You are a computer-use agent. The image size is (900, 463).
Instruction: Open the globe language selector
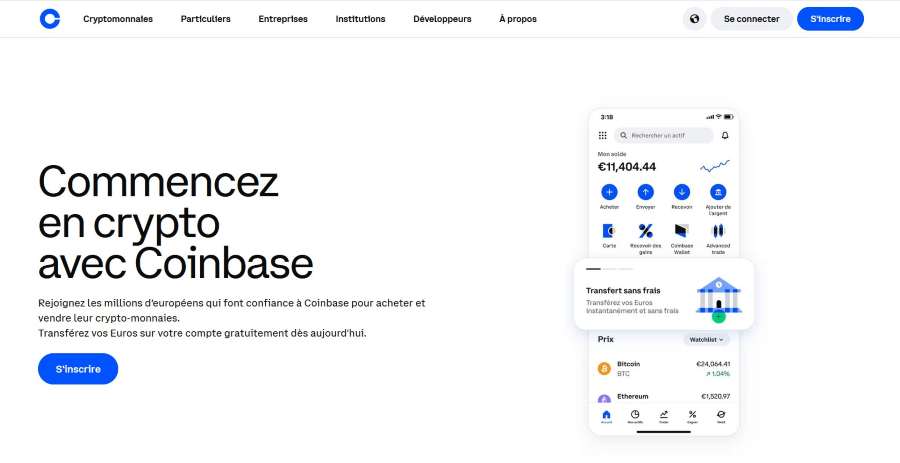pos(694,19)
